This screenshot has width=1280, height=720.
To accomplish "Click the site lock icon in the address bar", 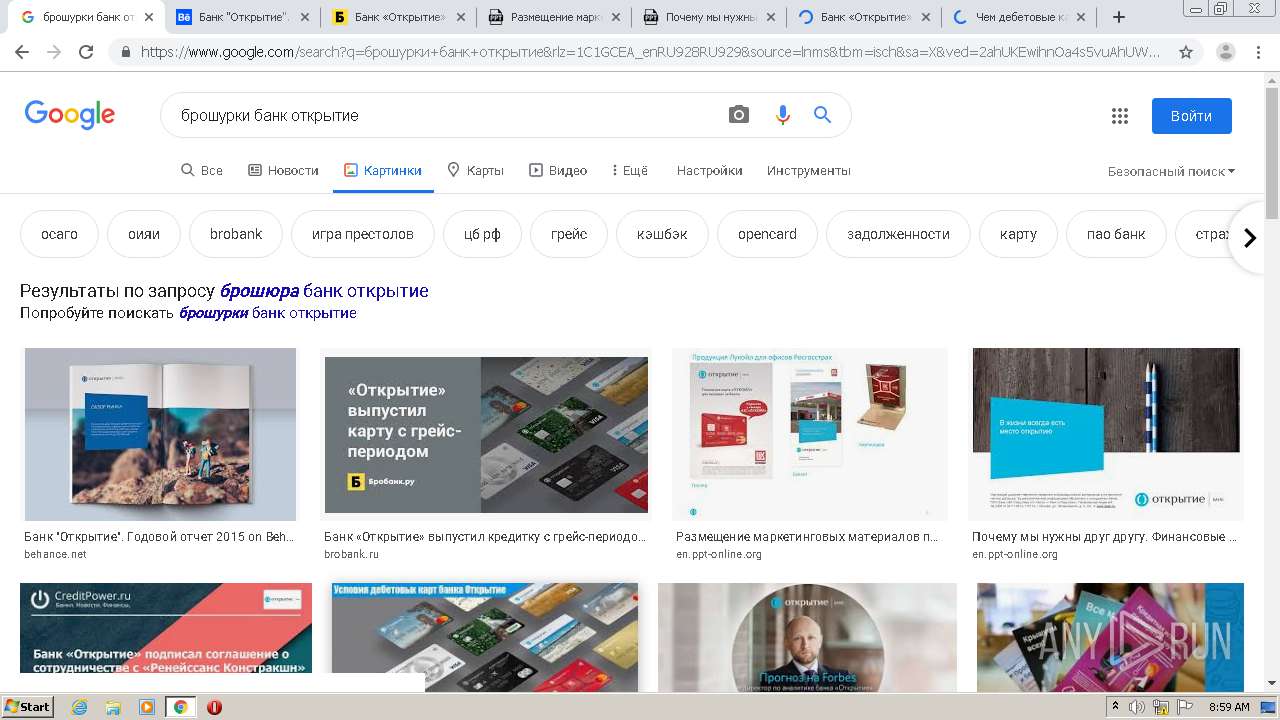I will pyautogui.click(x=126, y=52).
